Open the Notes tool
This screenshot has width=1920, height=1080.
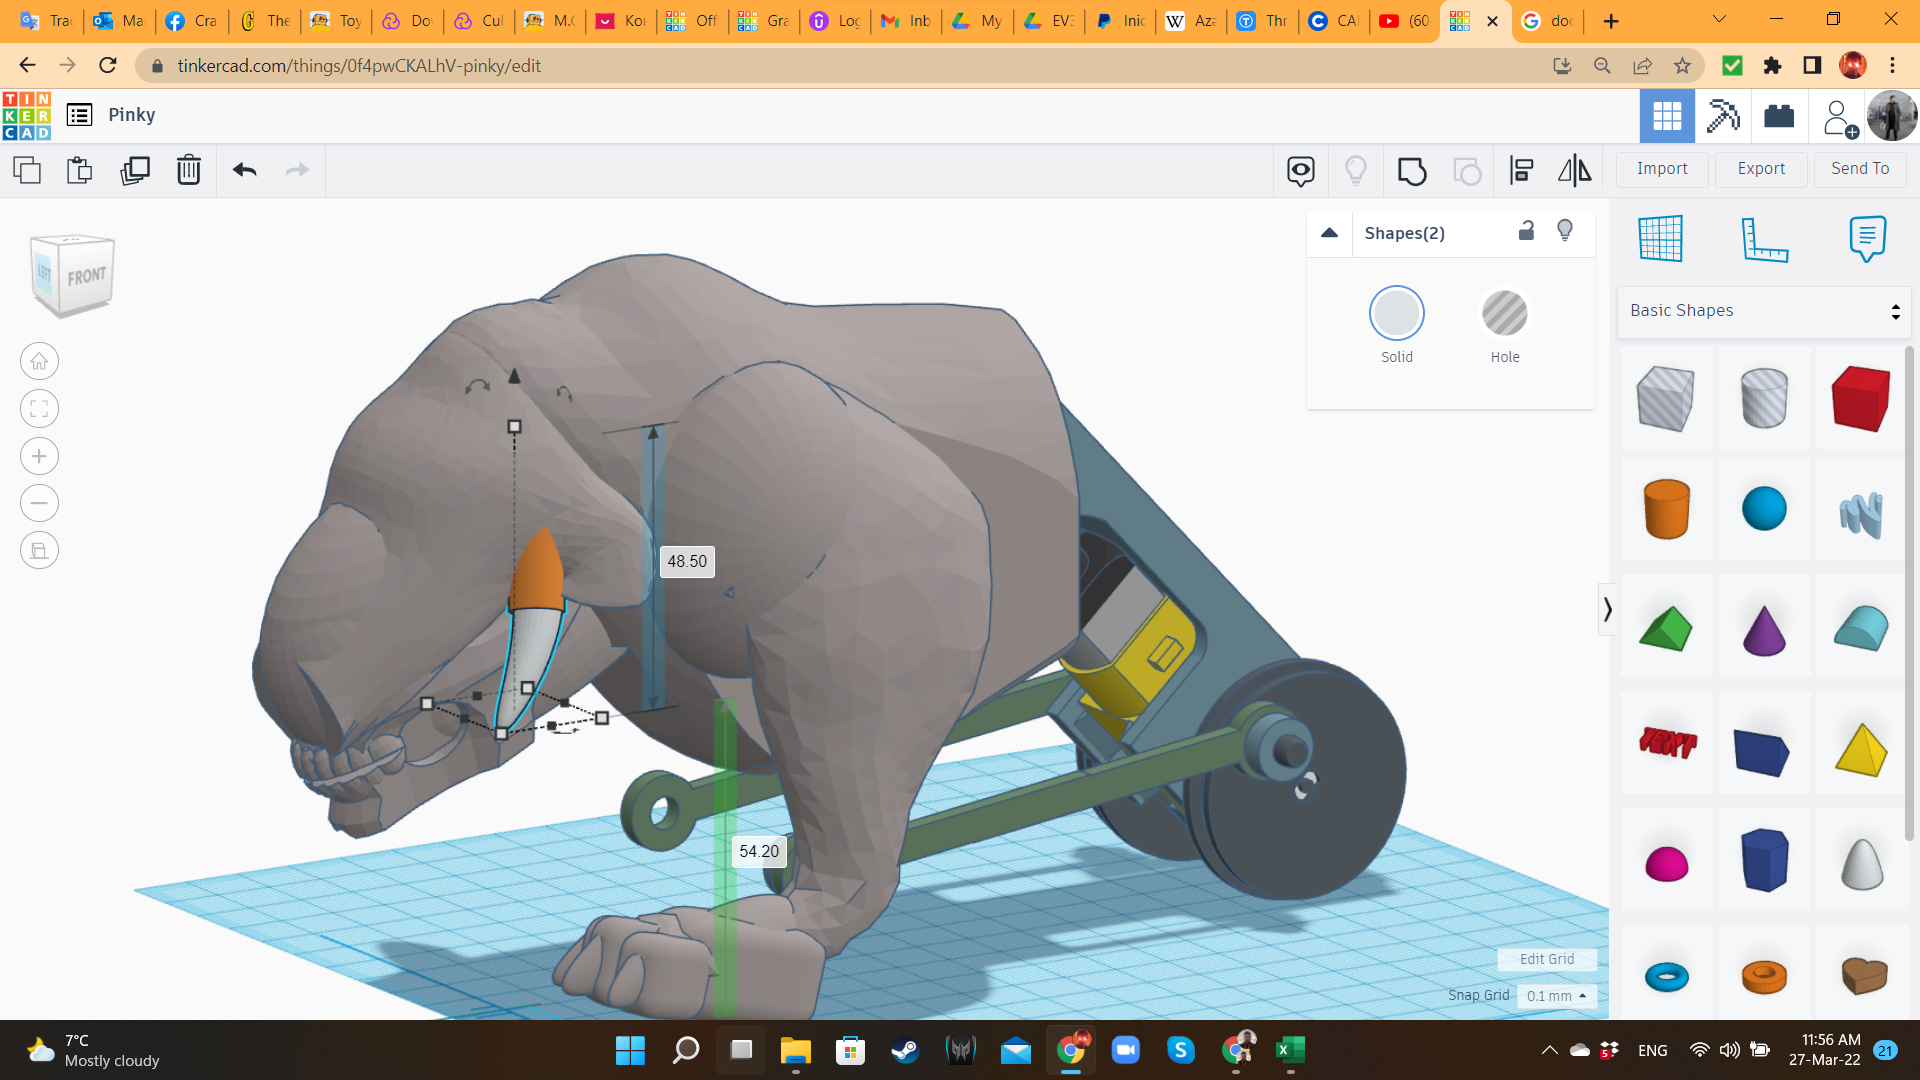1867,239
